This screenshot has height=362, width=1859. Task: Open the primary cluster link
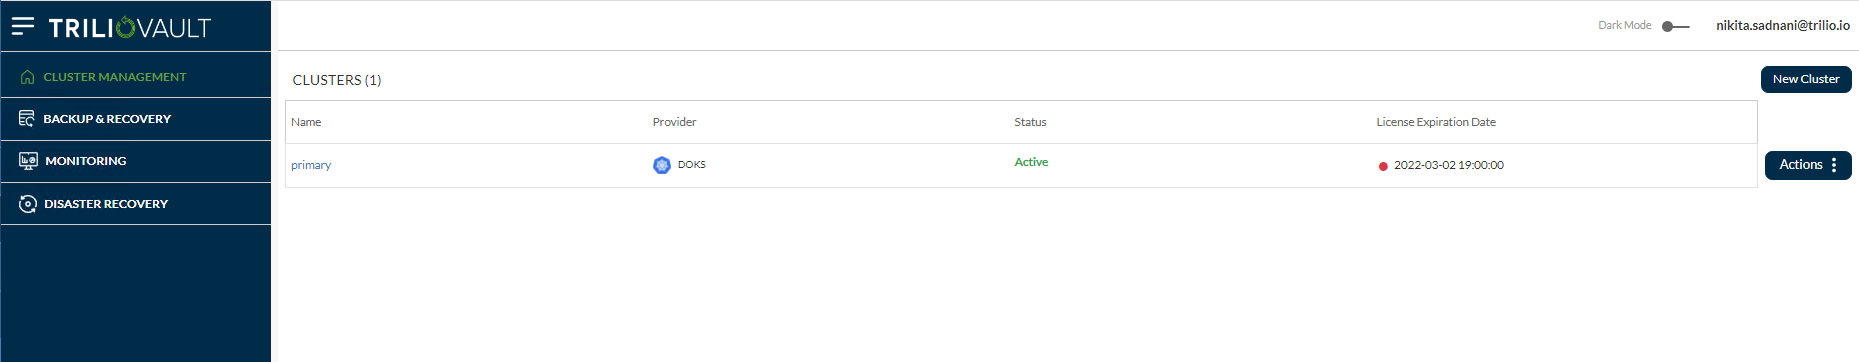(x=311, y=165)
